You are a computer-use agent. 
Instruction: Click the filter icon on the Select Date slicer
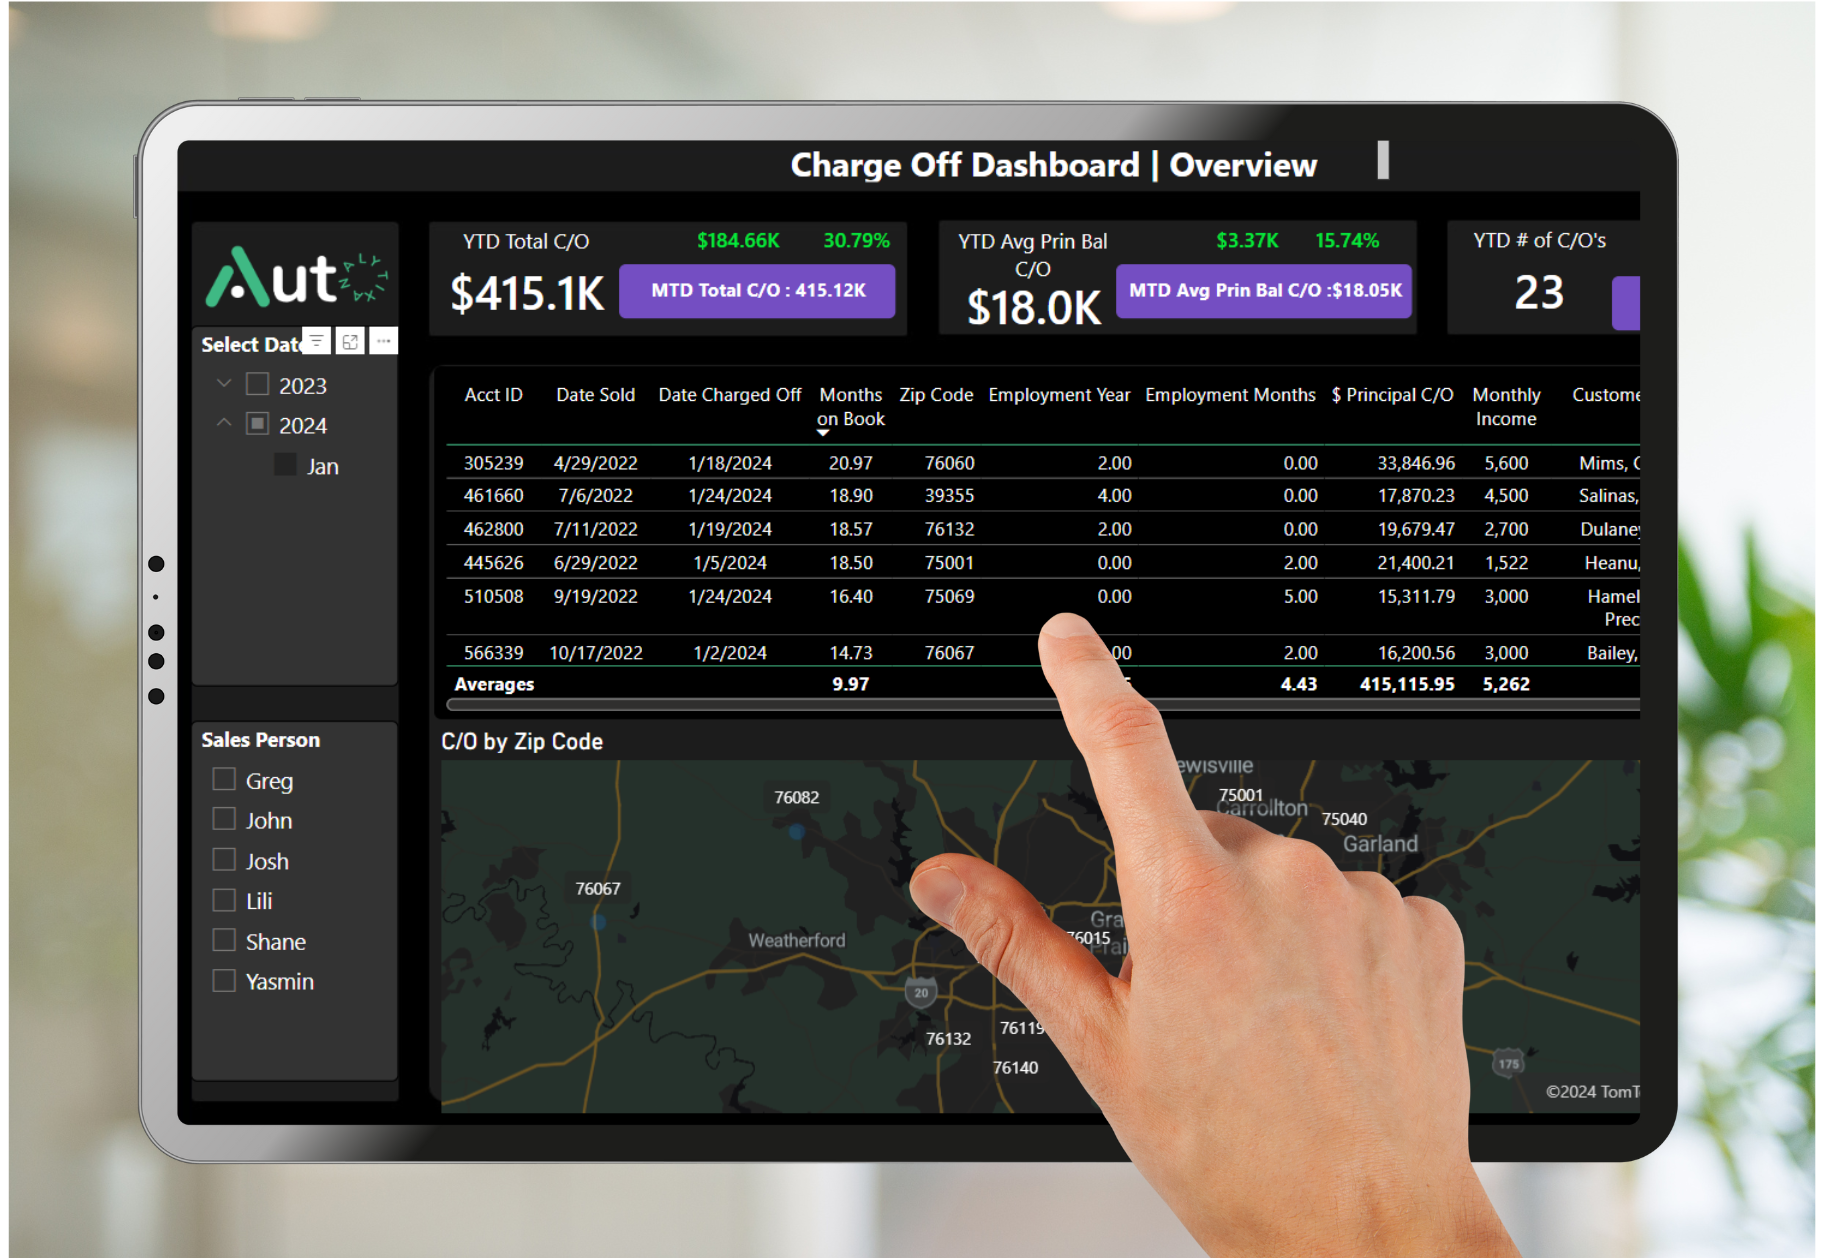[x=316, y=341]
